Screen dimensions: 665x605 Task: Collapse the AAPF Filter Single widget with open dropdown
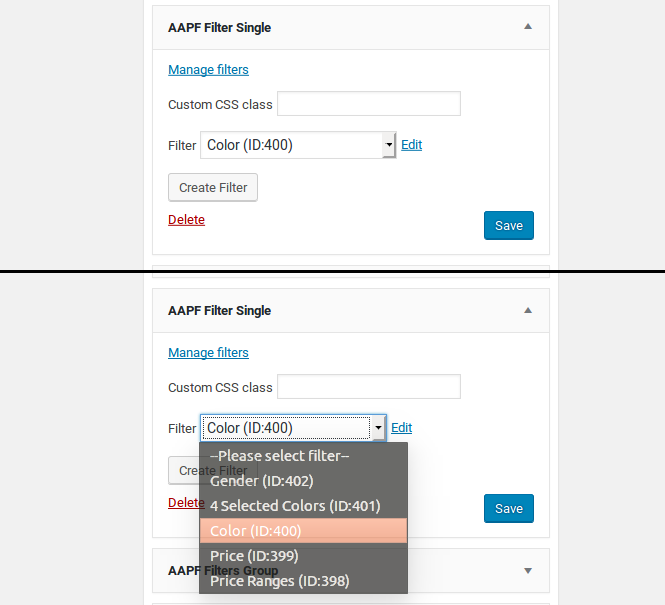tap(528, 310)
